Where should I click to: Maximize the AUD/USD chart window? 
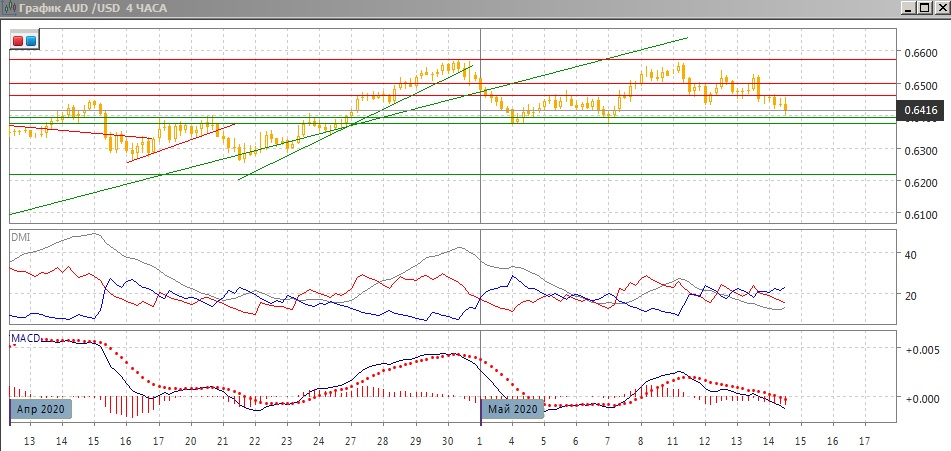click(x=925, y=8)
